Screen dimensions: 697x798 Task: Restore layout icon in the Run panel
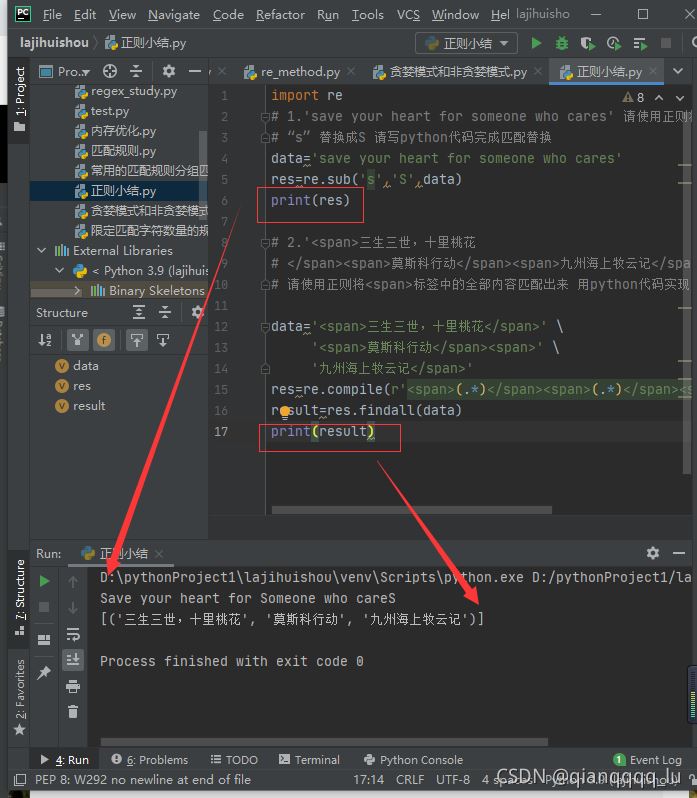coord(44,640)
